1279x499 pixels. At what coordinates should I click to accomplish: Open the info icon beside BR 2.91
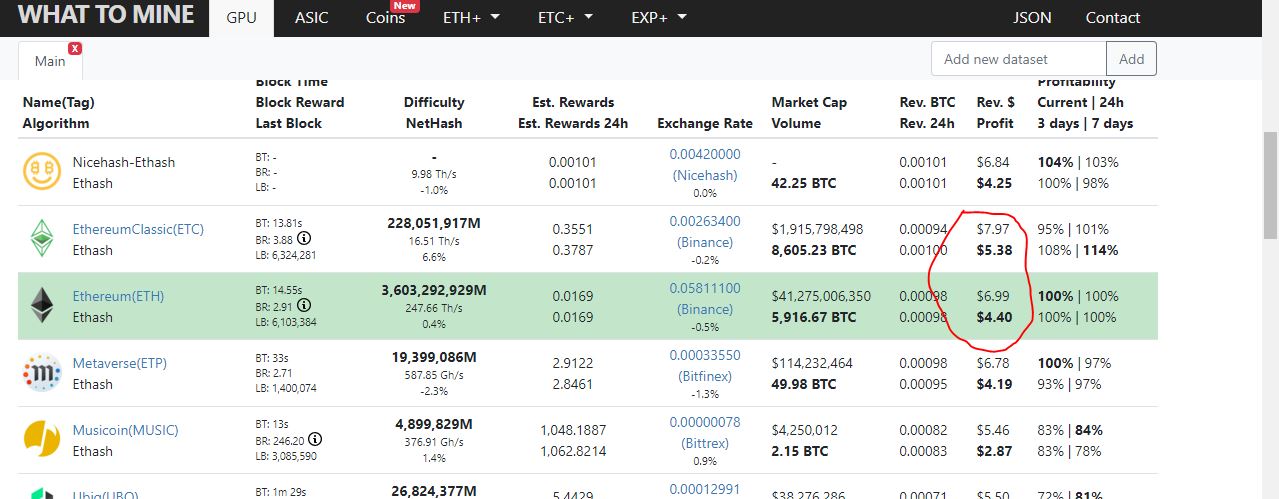coord(304,305)
